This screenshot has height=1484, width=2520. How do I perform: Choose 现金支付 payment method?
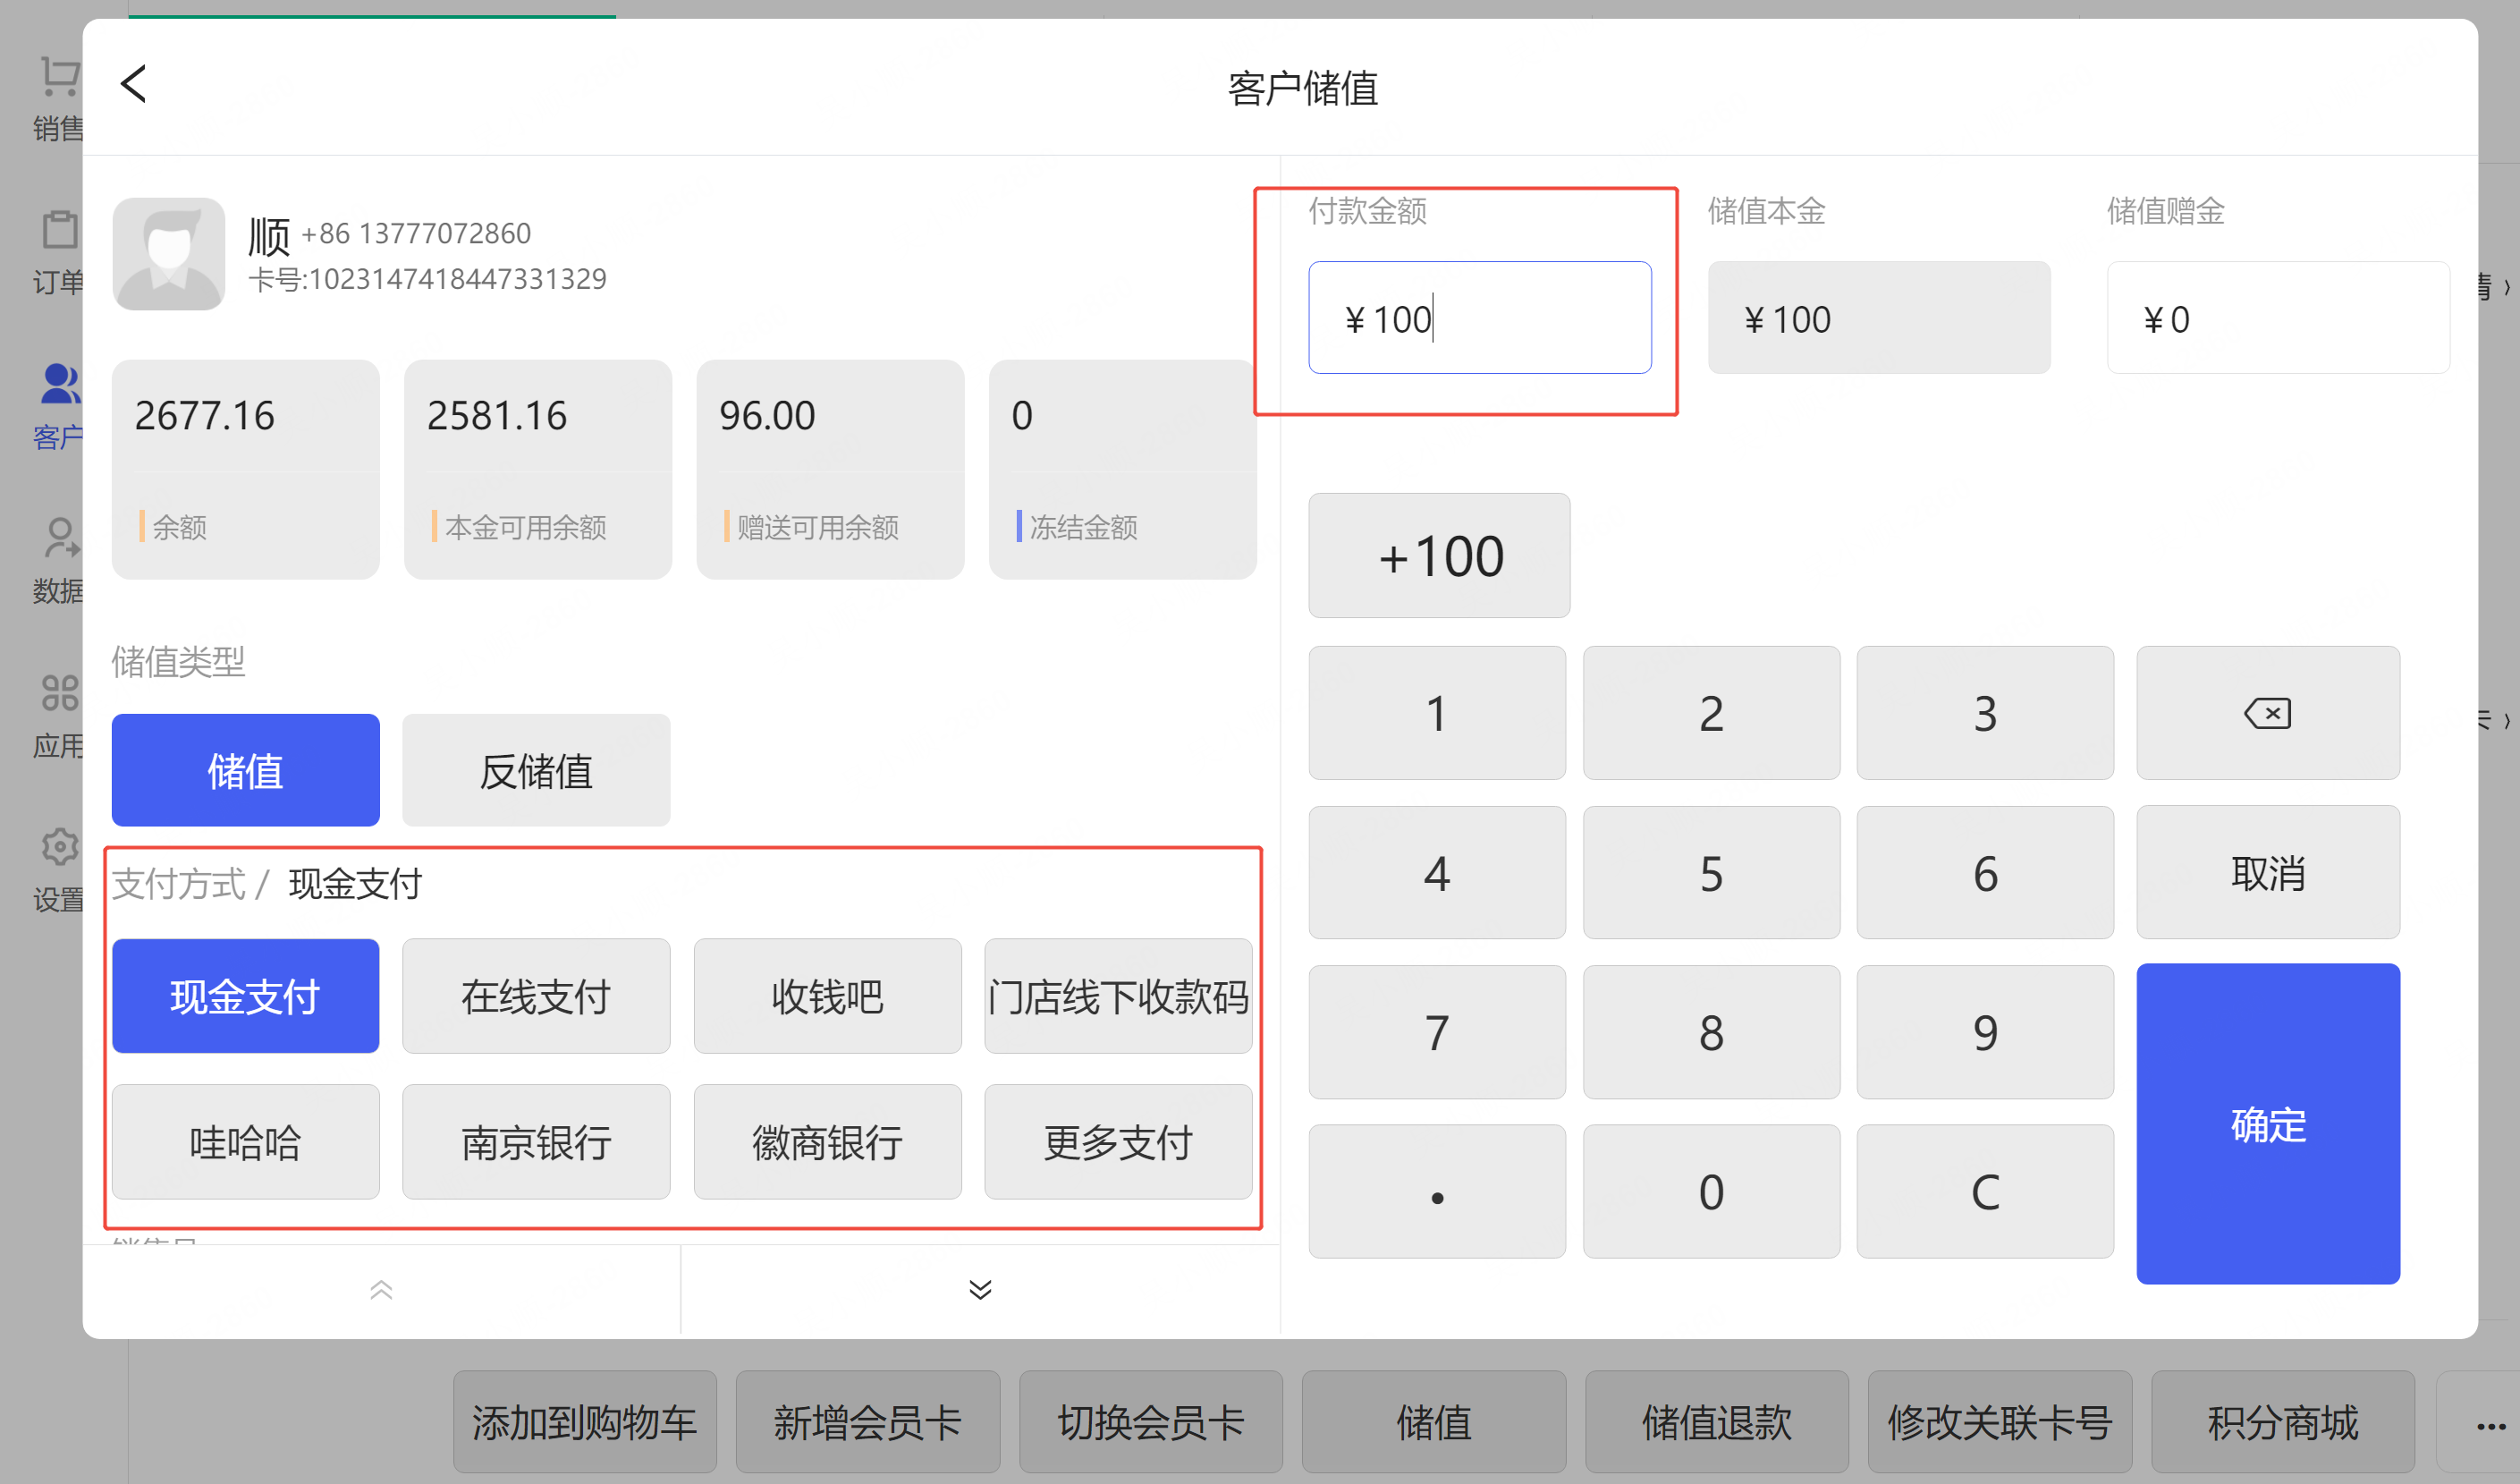click(x=245, y=996)
